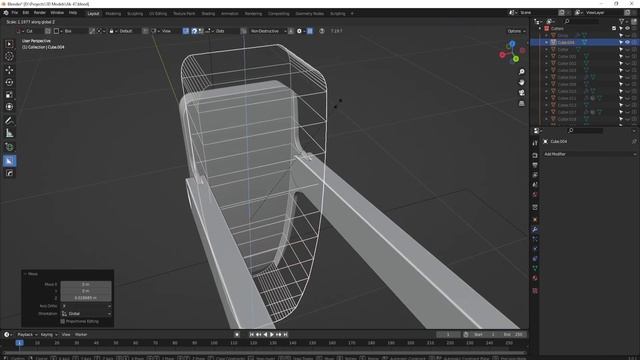
Task: Click the Move Z value field
Action: (x=86, y=298)
